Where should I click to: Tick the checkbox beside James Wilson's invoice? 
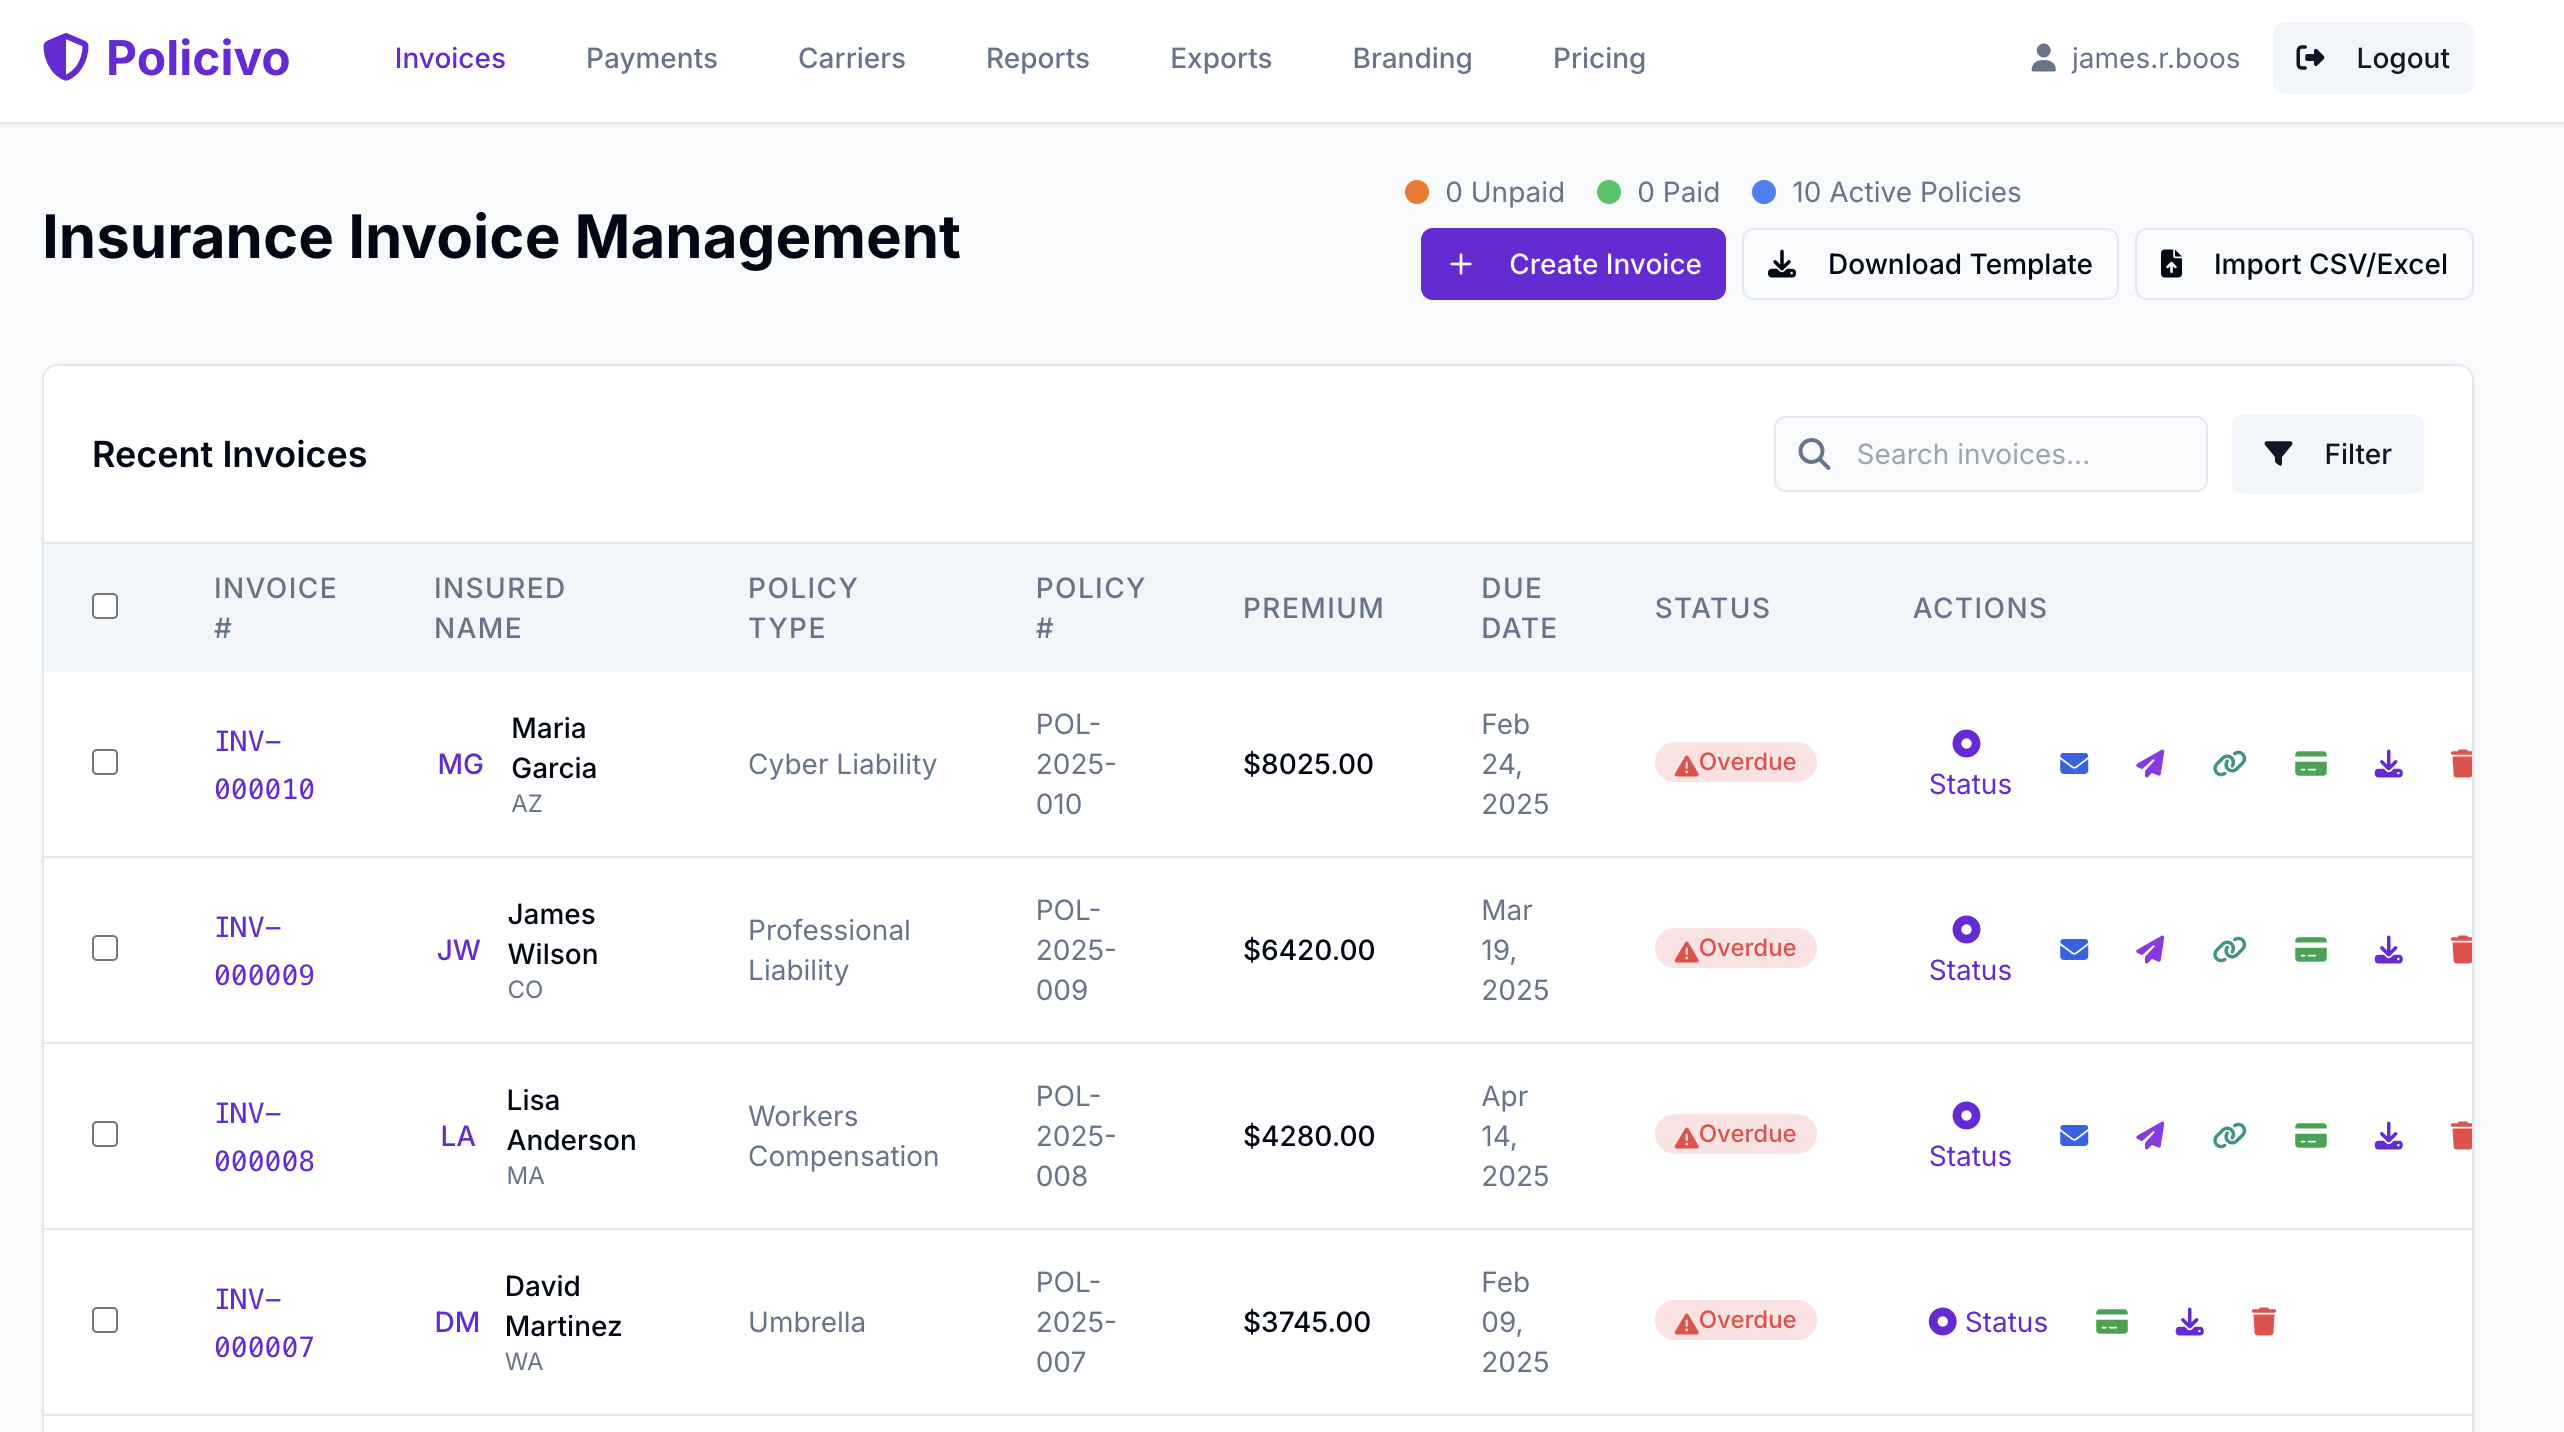(104, 948)
